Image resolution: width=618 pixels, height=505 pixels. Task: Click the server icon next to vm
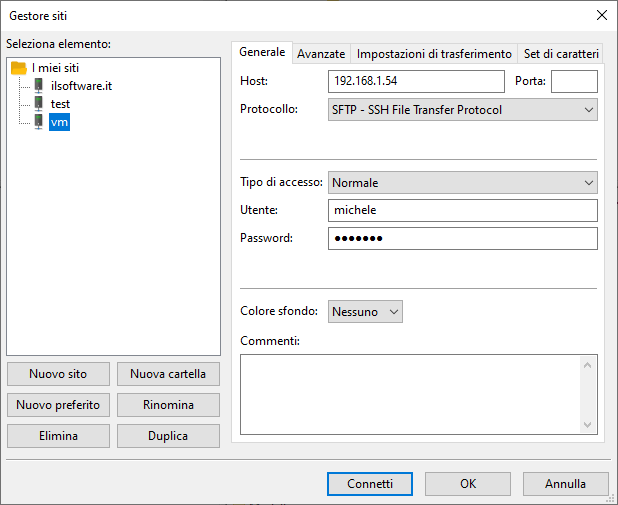pyautogui.click(x=39, y=121)
